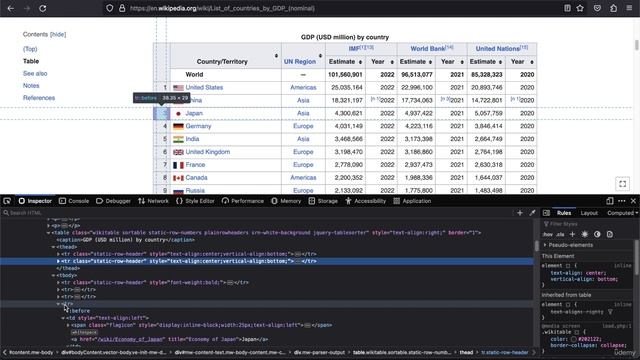
Task: Go back to the previous page
Action: pyautogui.click(x=11, y=8)
